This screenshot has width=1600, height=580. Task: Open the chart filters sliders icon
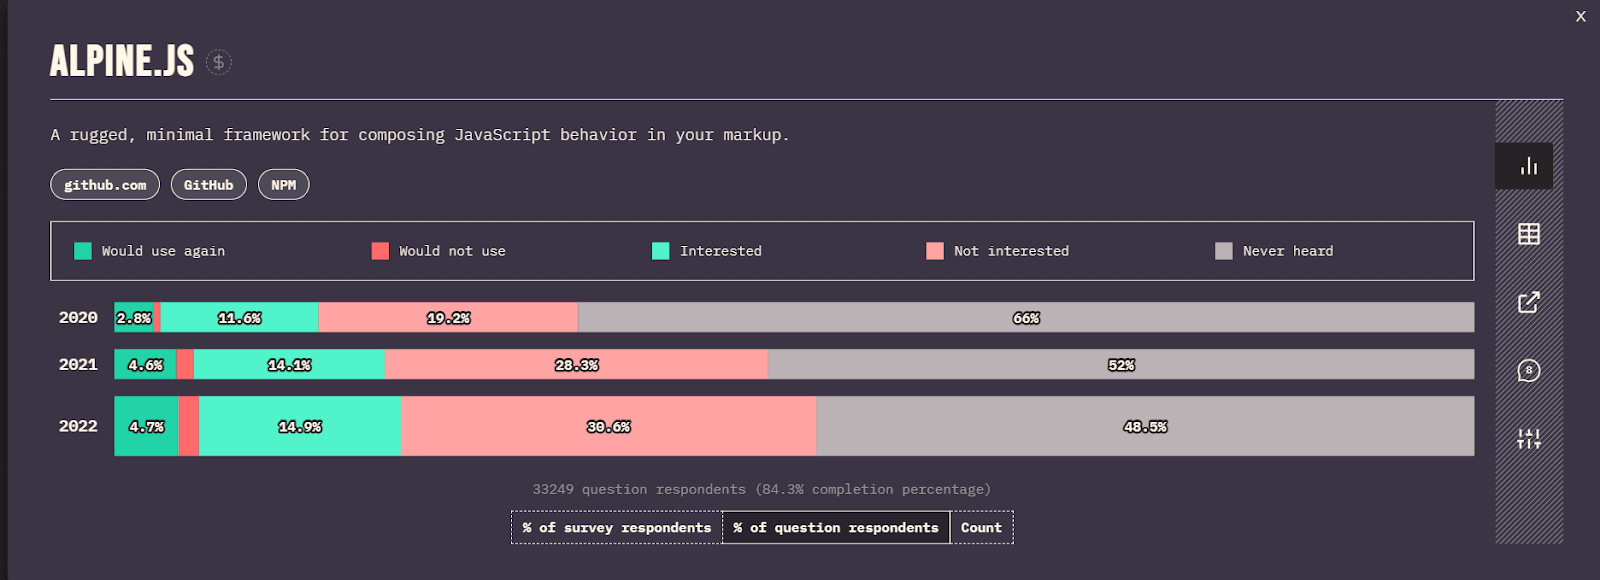[1528, 439]
